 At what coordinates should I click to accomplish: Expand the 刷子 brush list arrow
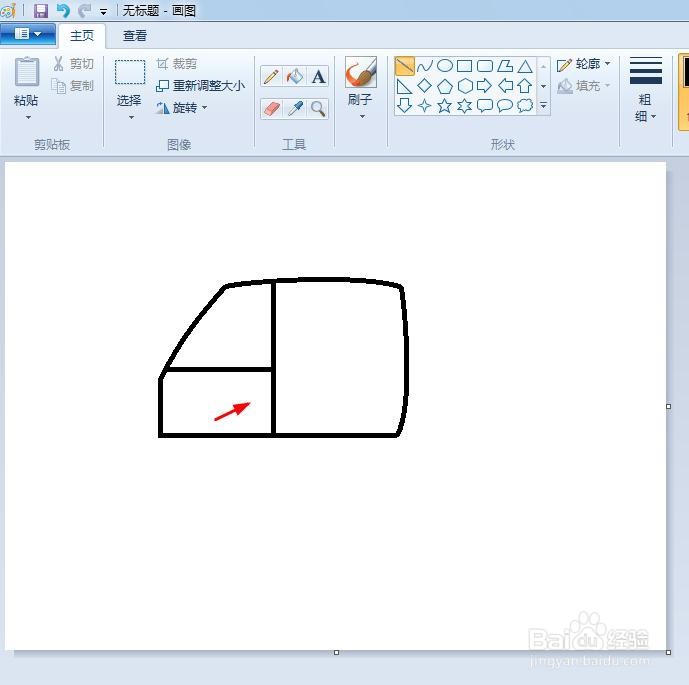[x=362, y=116]
